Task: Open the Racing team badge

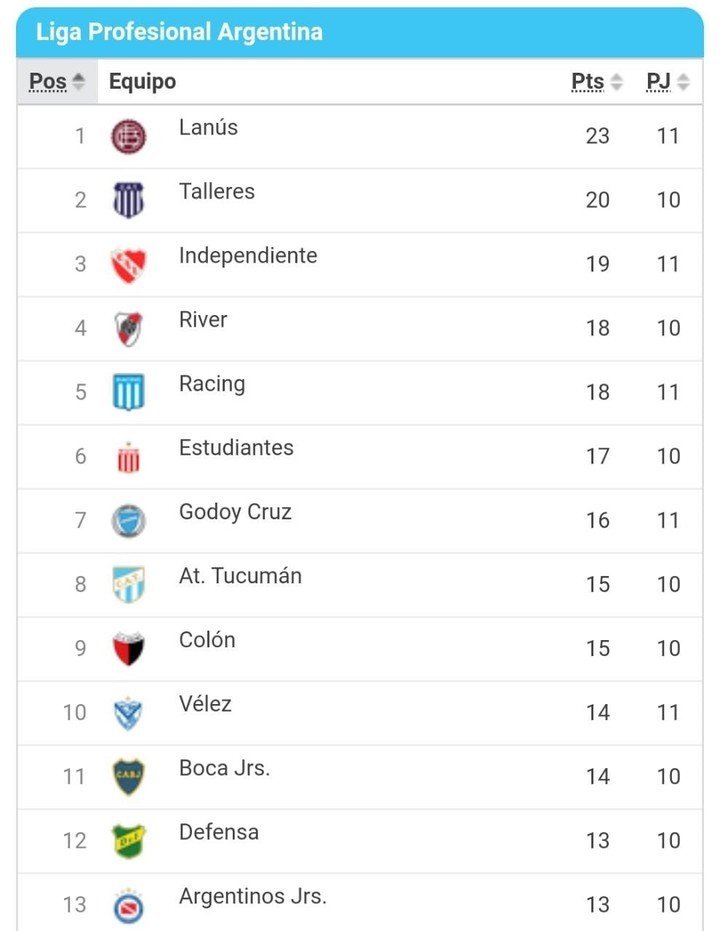Action: (128, 392)
